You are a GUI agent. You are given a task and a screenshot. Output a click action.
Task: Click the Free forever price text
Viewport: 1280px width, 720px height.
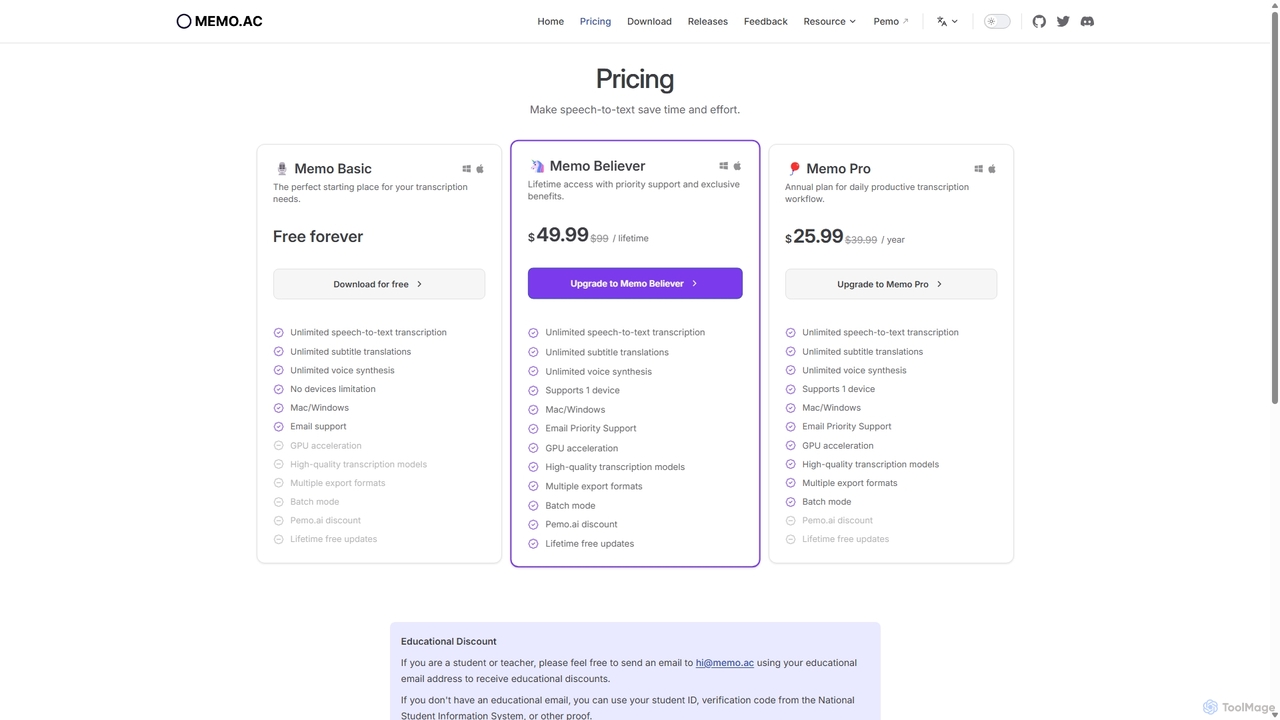(x=318, y=237)
